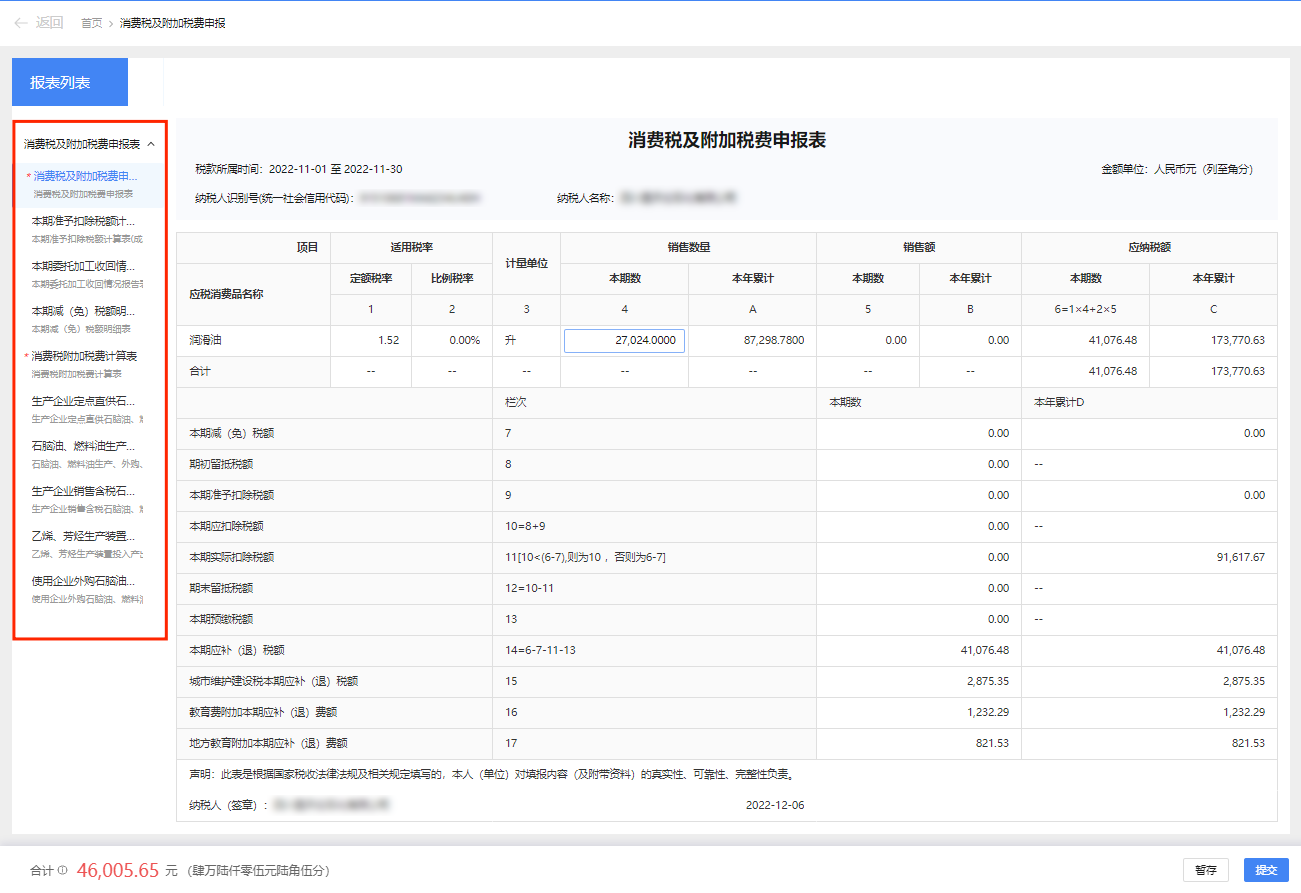The width and height of the screenshot is (1301, 893).
Task: Select 生产企业销售含税石脑油 sidebar item
Action: click(84, 491)
